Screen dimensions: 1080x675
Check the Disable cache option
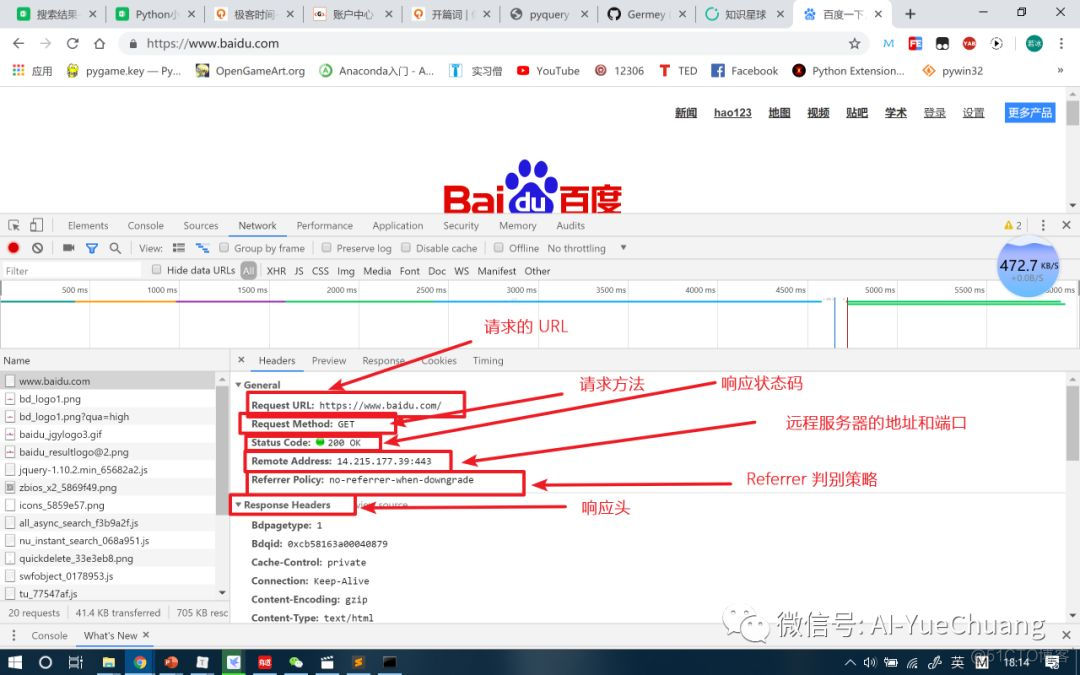(406, 248)
